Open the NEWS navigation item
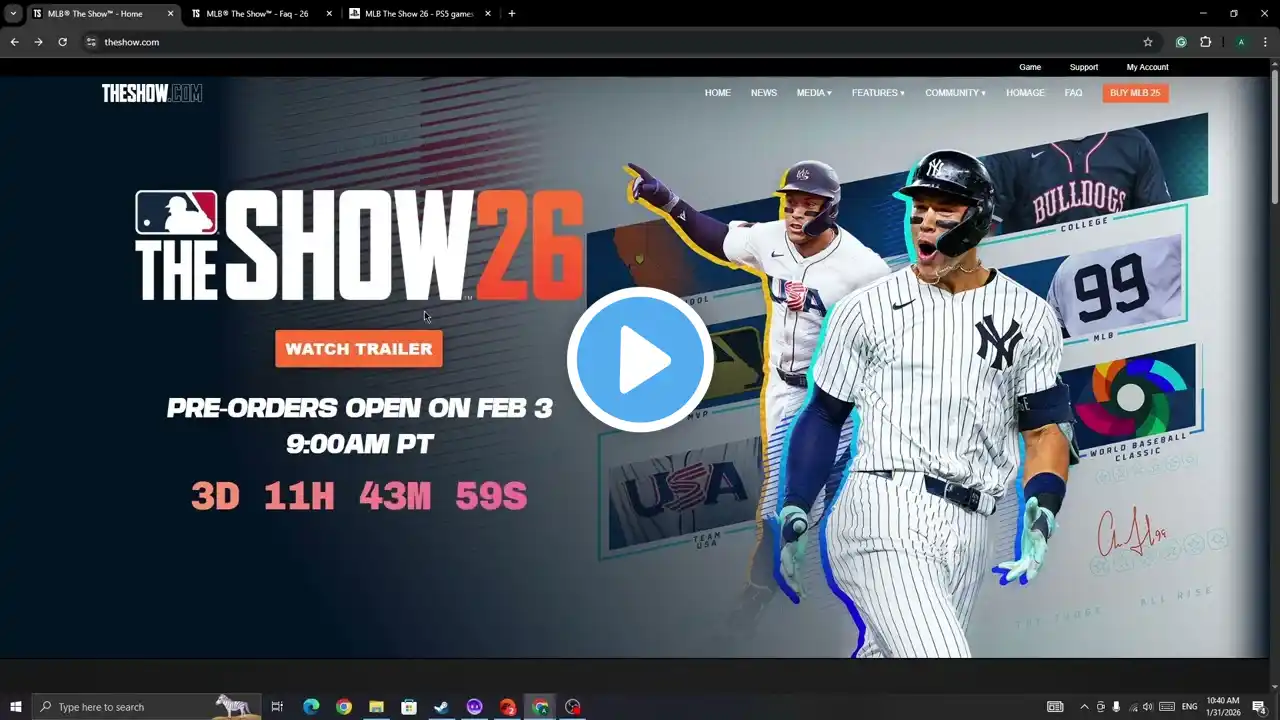Image resolution: width=1280 pixels, height=720 pixels. (764, 93)
